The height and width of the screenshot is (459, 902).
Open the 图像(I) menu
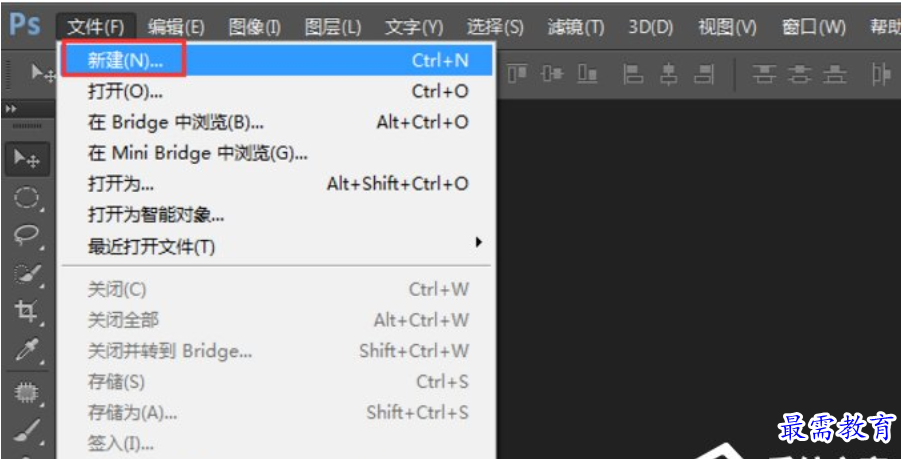point(254,26)
